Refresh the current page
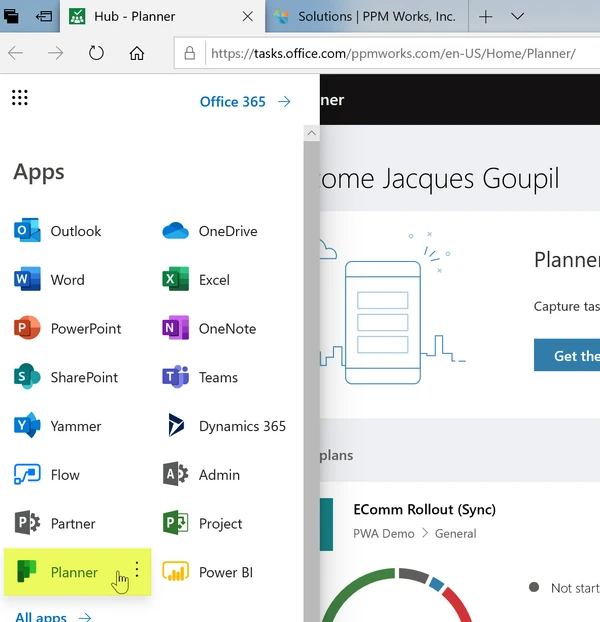The height and width of the screenshot is (622, 600). tap(96, 53)
